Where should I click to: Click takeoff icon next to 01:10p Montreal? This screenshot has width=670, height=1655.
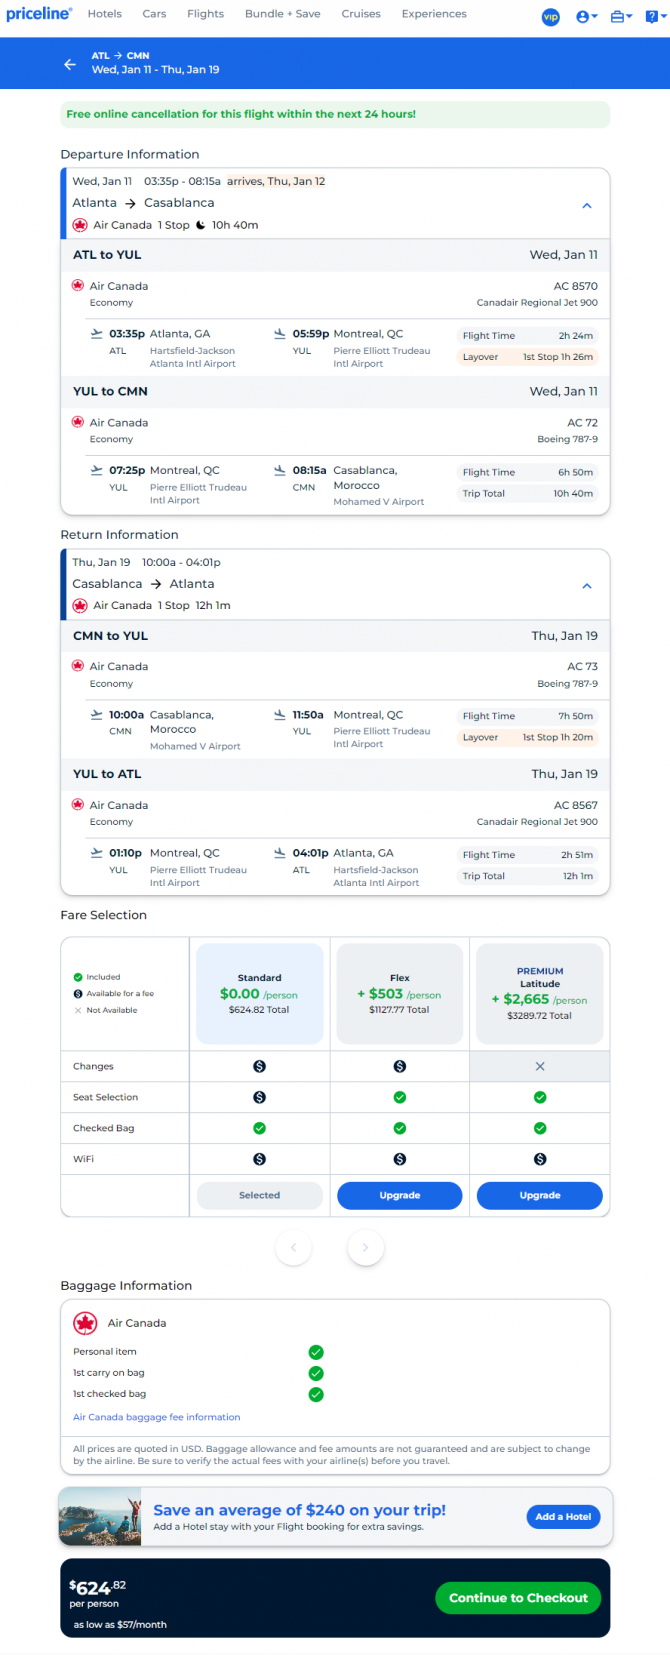tap(96, 853)
